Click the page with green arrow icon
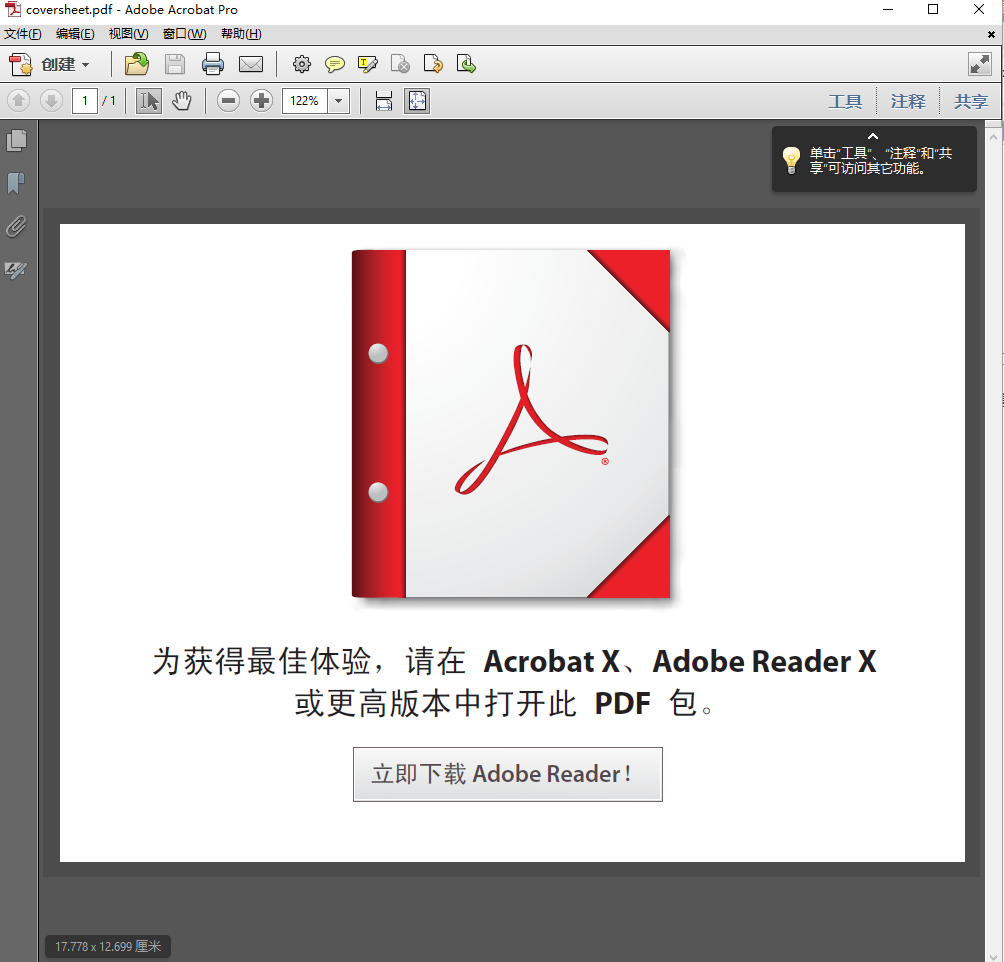The image size is (1004, 962). (466, 64)
